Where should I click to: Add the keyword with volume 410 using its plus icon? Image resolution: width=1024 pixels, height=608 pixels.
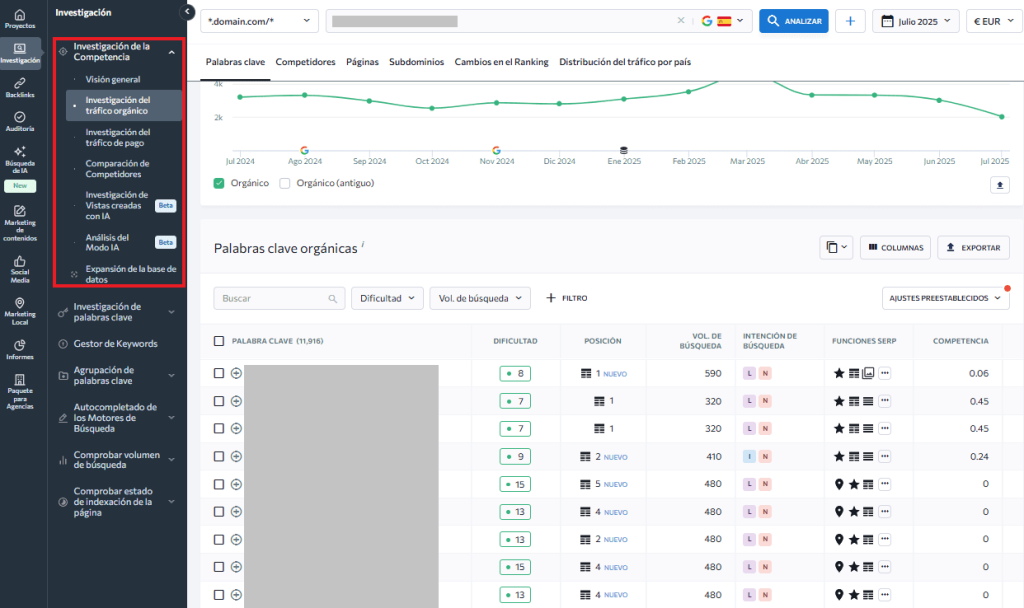(x=236, y=456)
